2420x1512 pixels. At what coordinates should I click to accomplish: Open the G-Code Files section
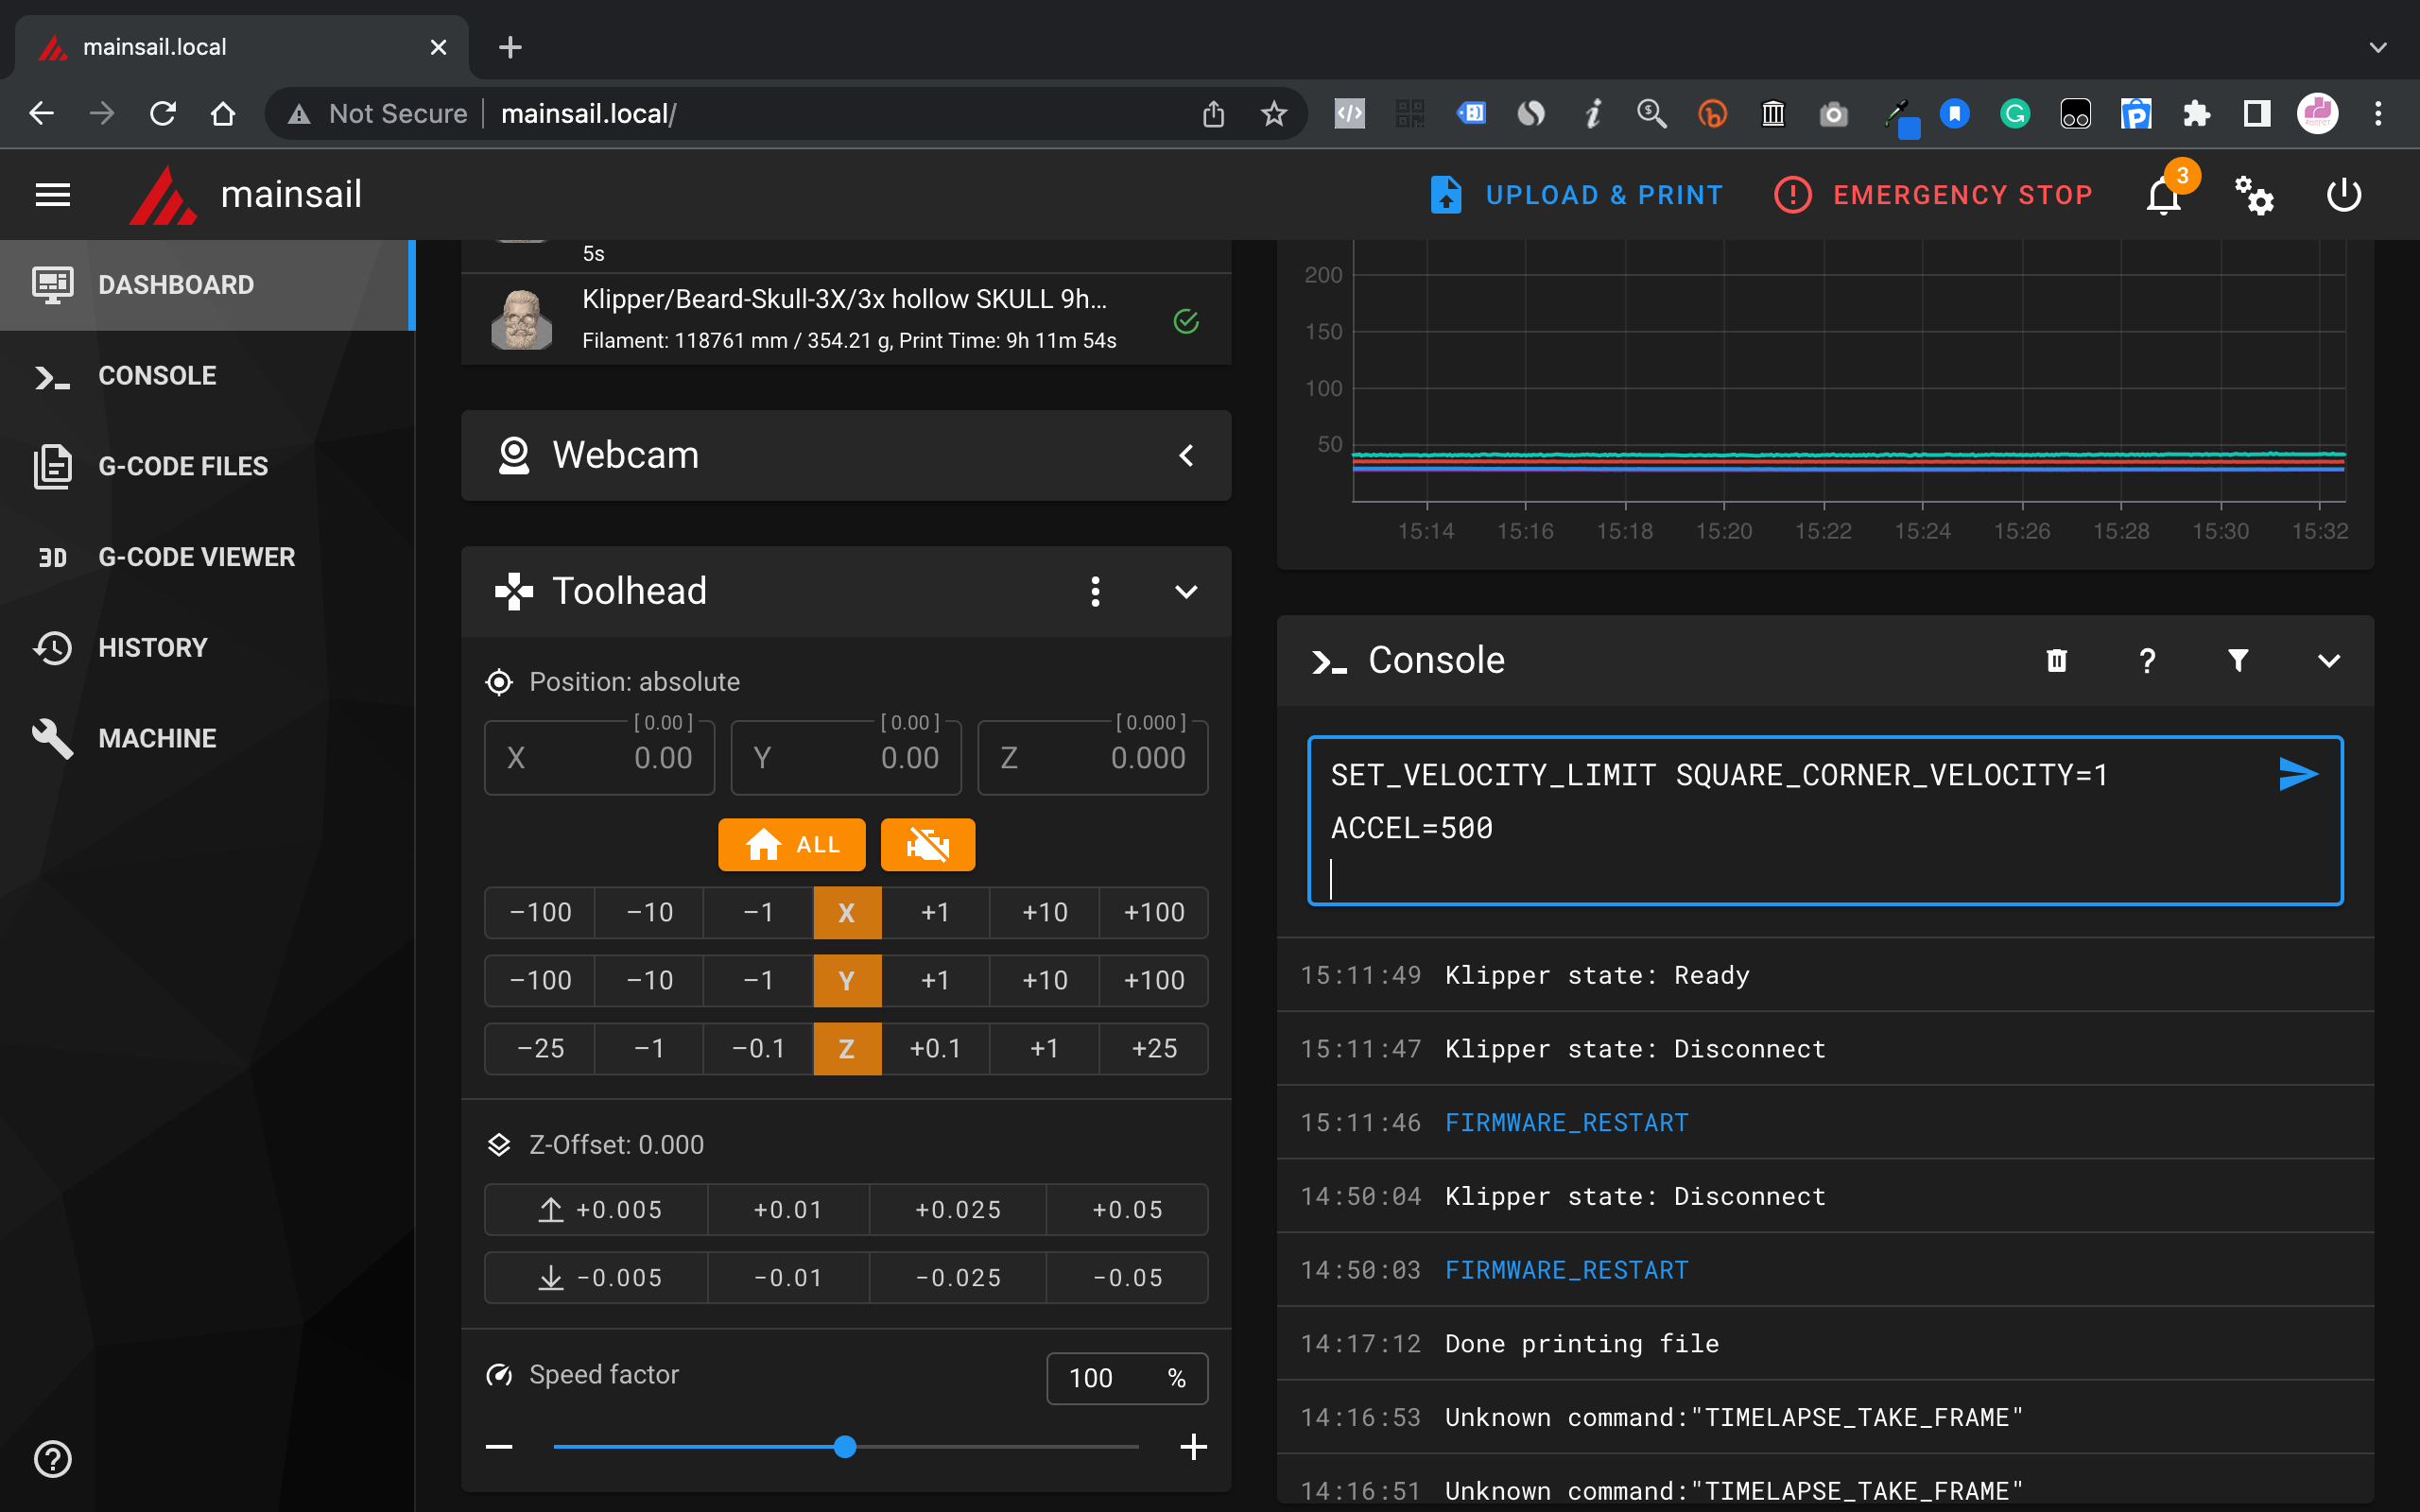[183, 465]
